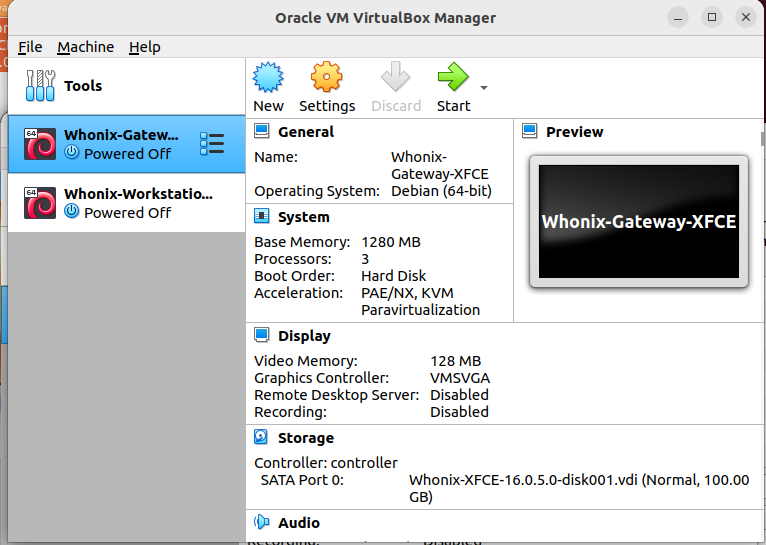Open the File menu
766x545 pixels.
coord(30,47)
